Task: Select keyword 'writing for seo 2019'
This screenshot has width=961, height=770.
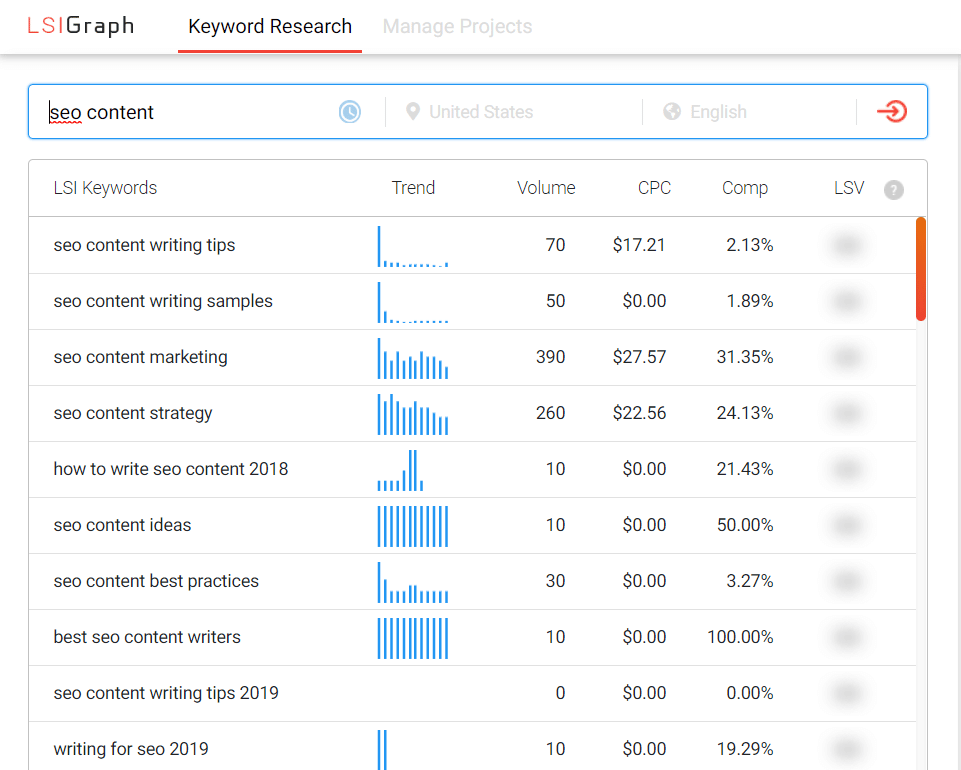Action: (131, 749)
